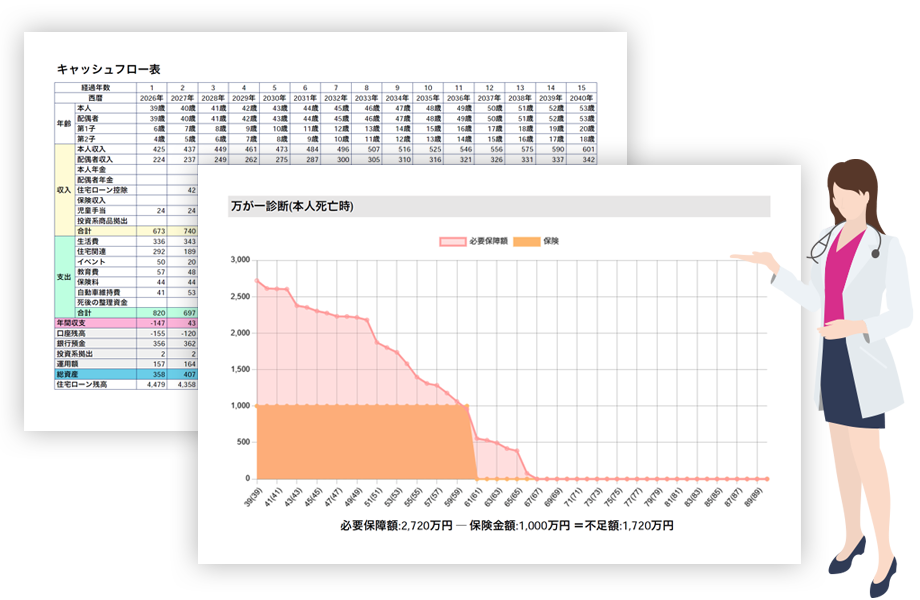Click first data point at 39(39)
Screen dimensions: 920x600
[257, 280]
